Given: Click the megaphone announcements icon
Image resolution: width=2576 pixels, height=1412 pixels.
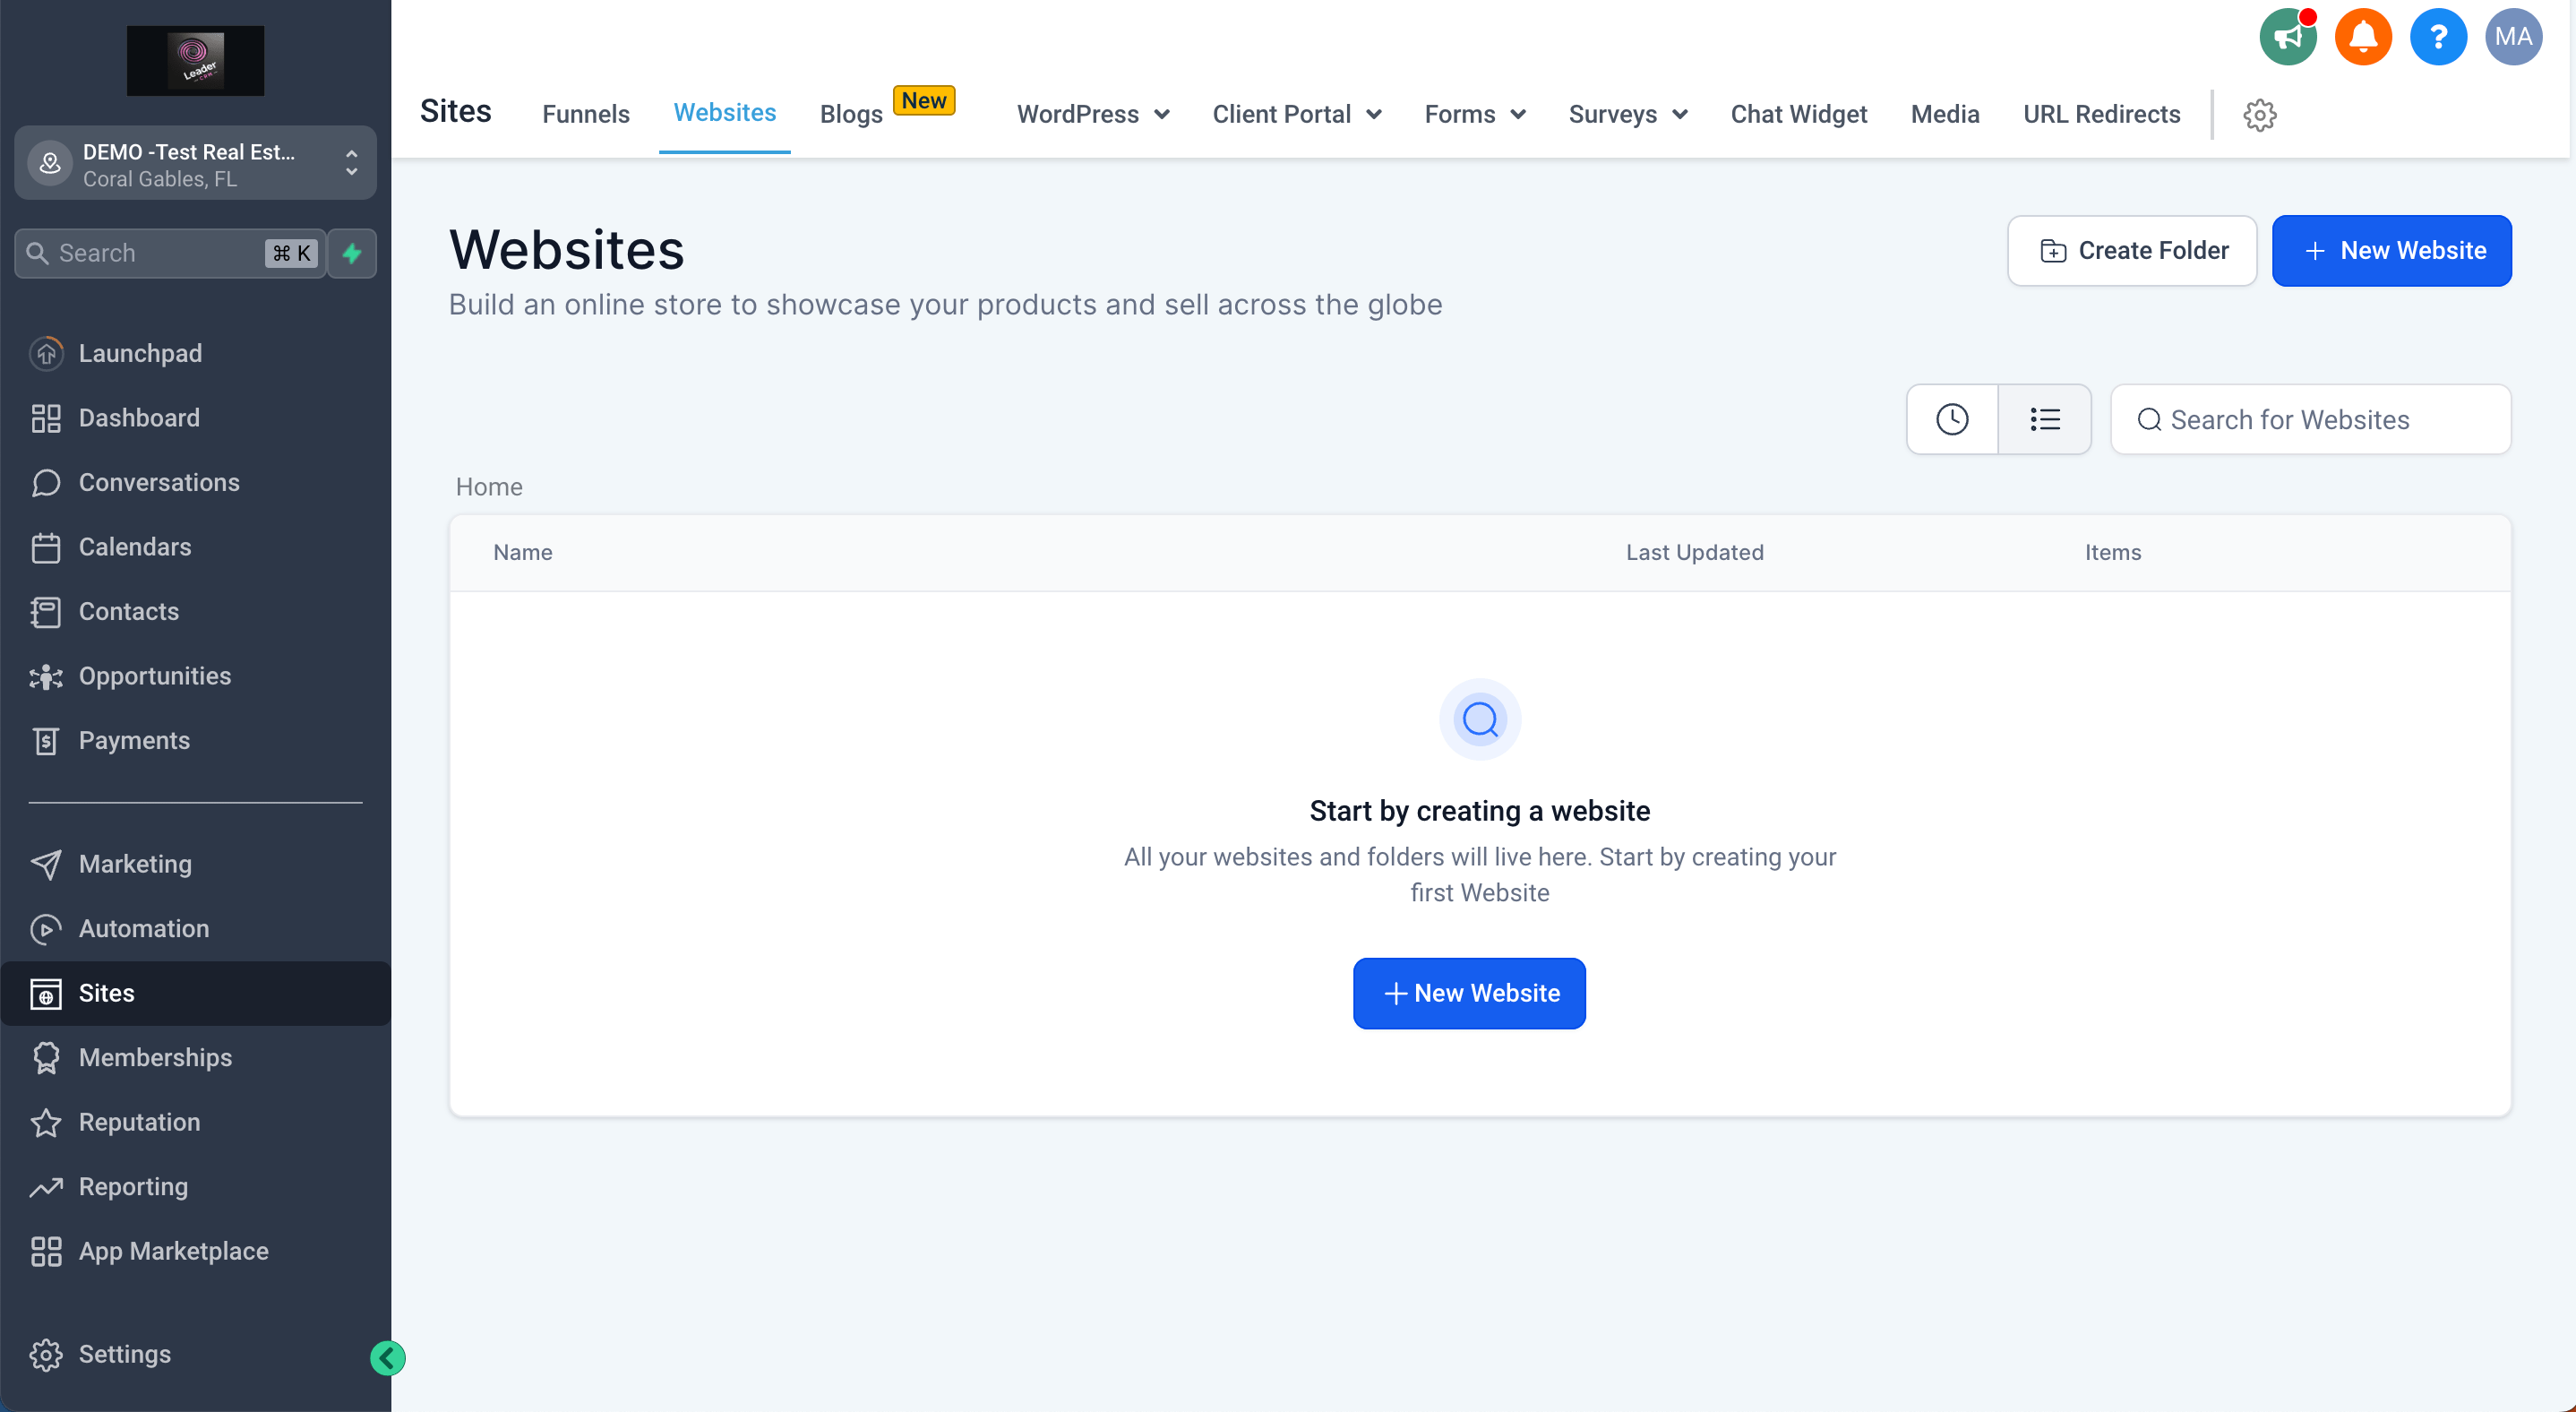Looking at the screenshot, I should [2287, 37].
